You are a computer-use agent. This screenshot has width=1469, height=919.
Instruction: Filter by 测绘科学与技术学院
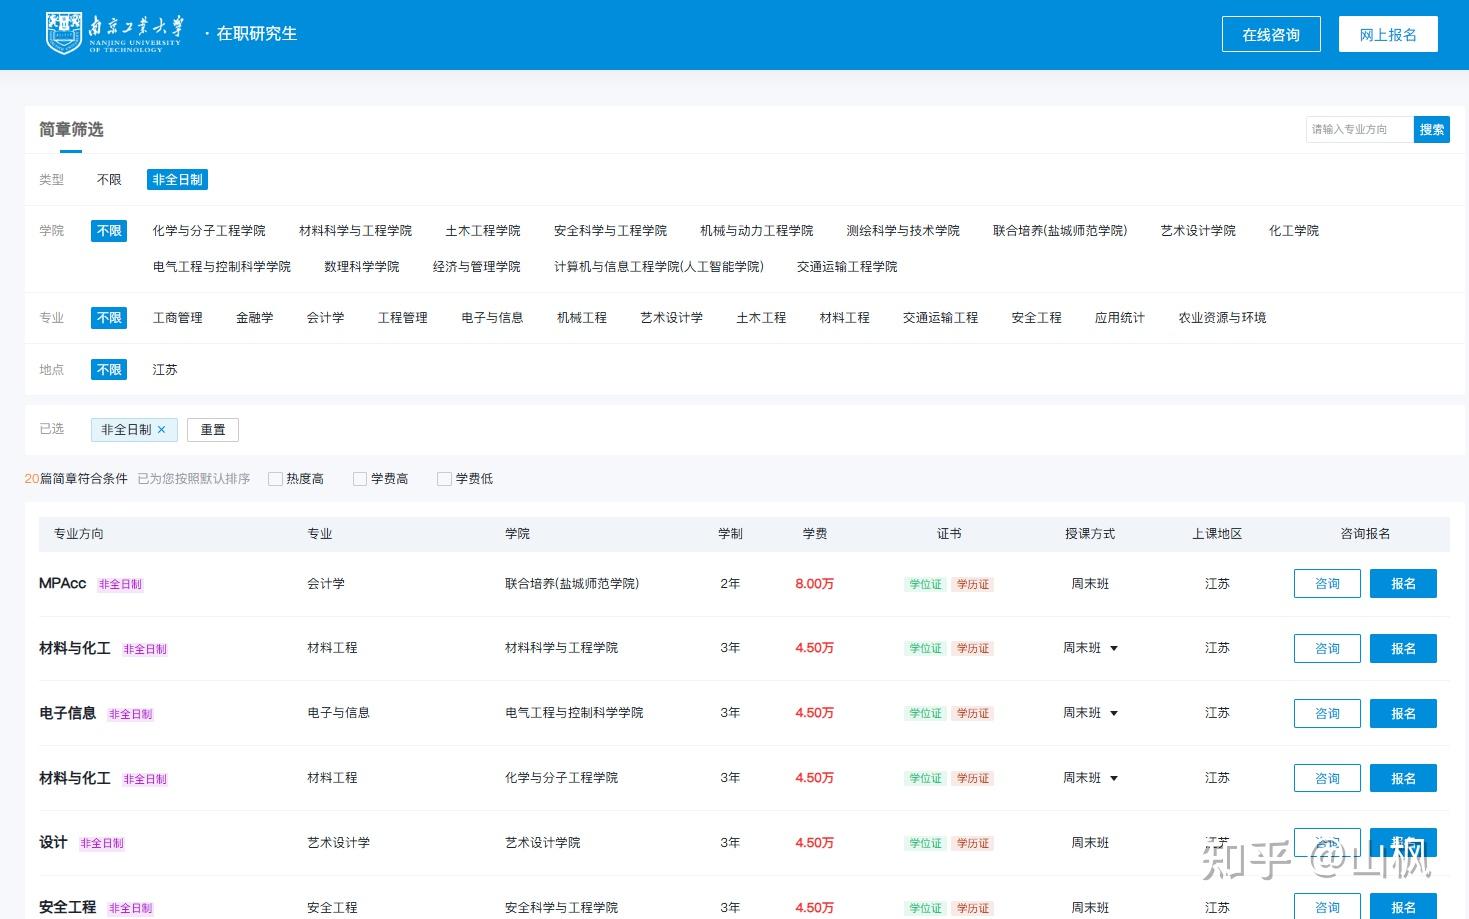[903, 231]
